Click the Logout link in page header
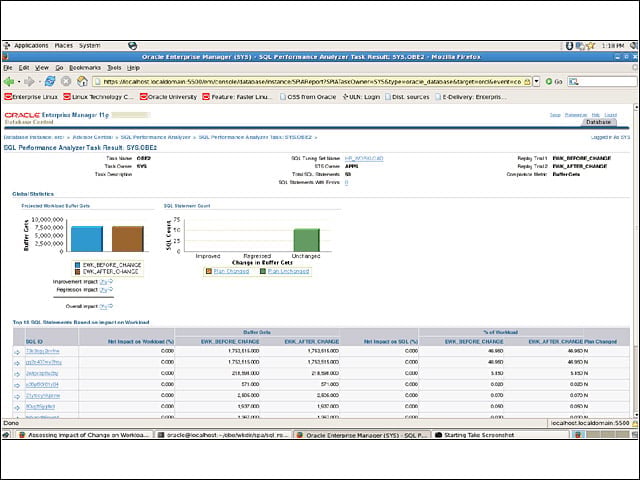This screenshot has height=480, width=640. click(x=611, y=115)
